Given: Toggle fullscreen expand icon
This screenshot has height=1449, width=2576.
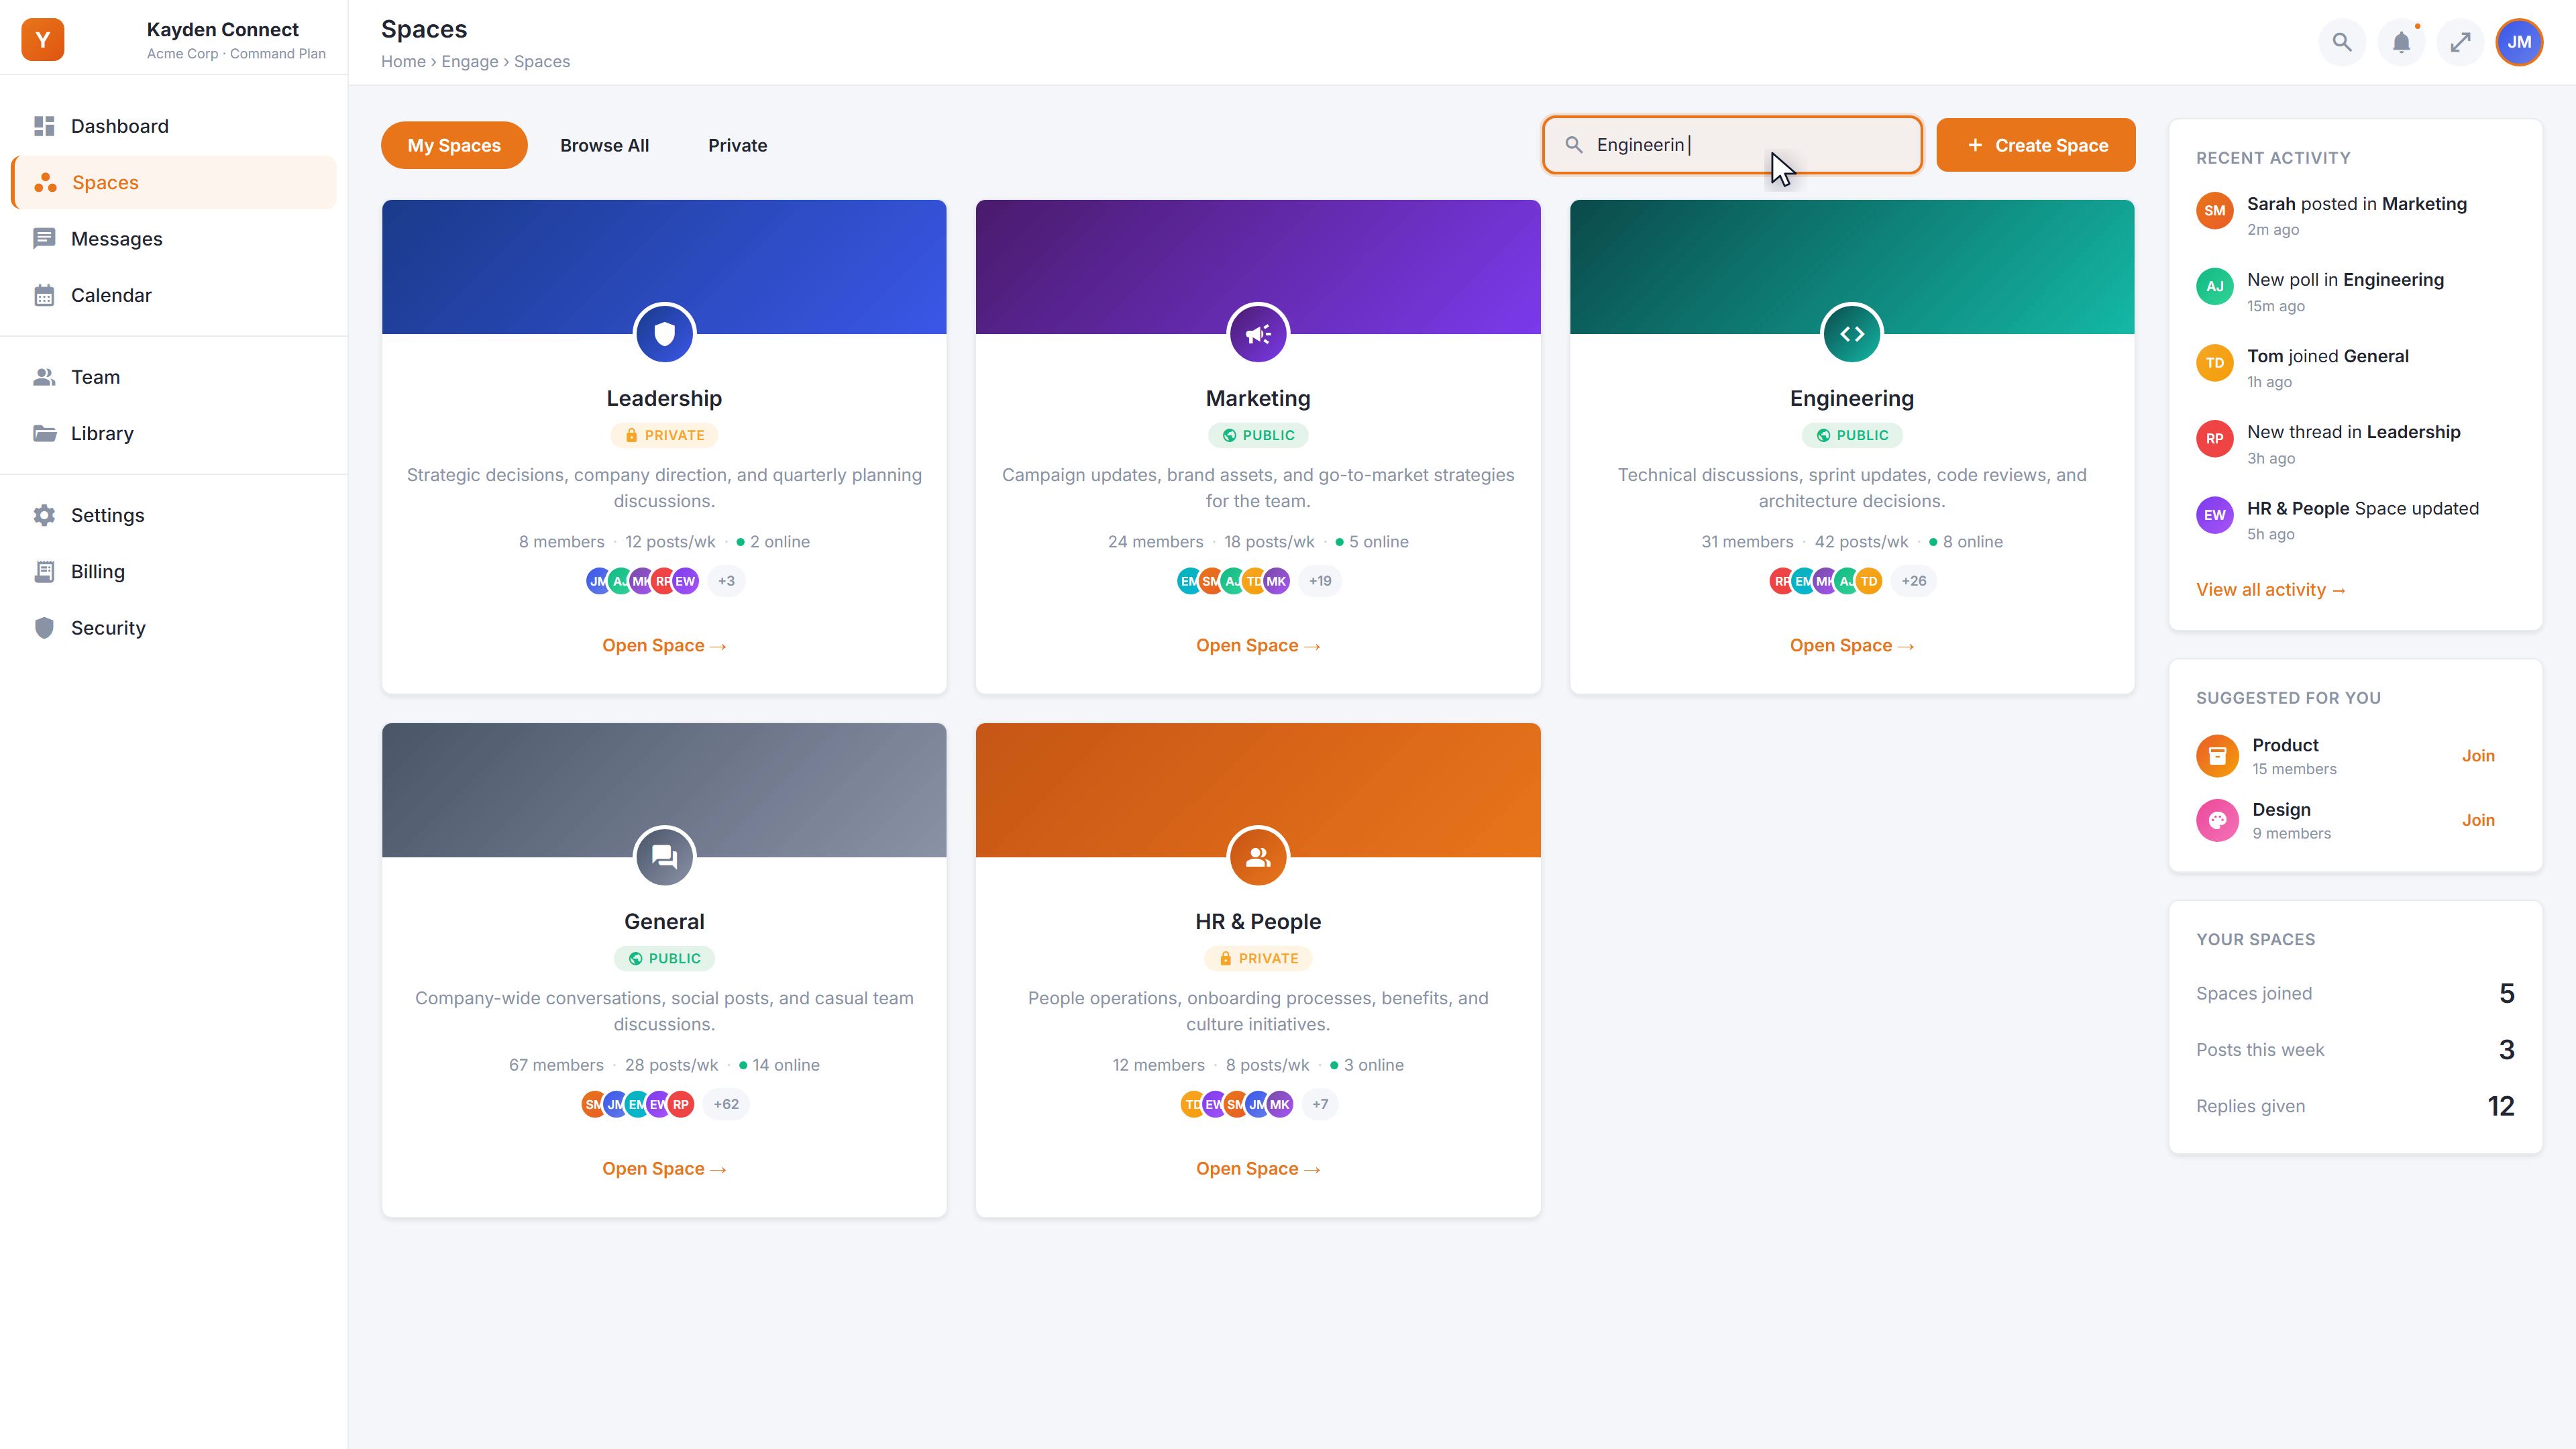Looking at the screenshot, I should tap(2460, 42).
